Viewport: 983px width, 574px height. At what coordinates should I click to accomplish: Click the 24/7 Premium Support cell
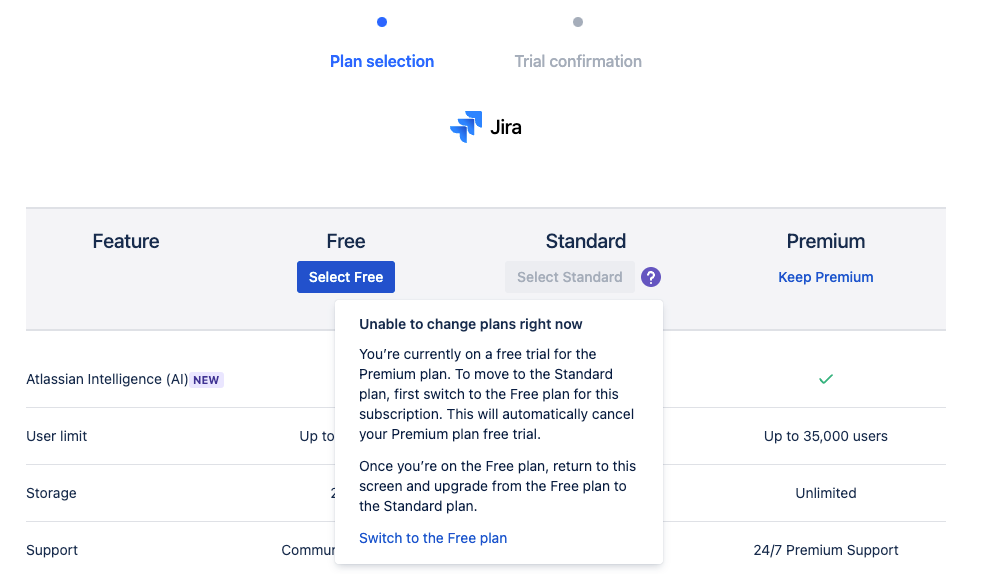tap(826, 550)
